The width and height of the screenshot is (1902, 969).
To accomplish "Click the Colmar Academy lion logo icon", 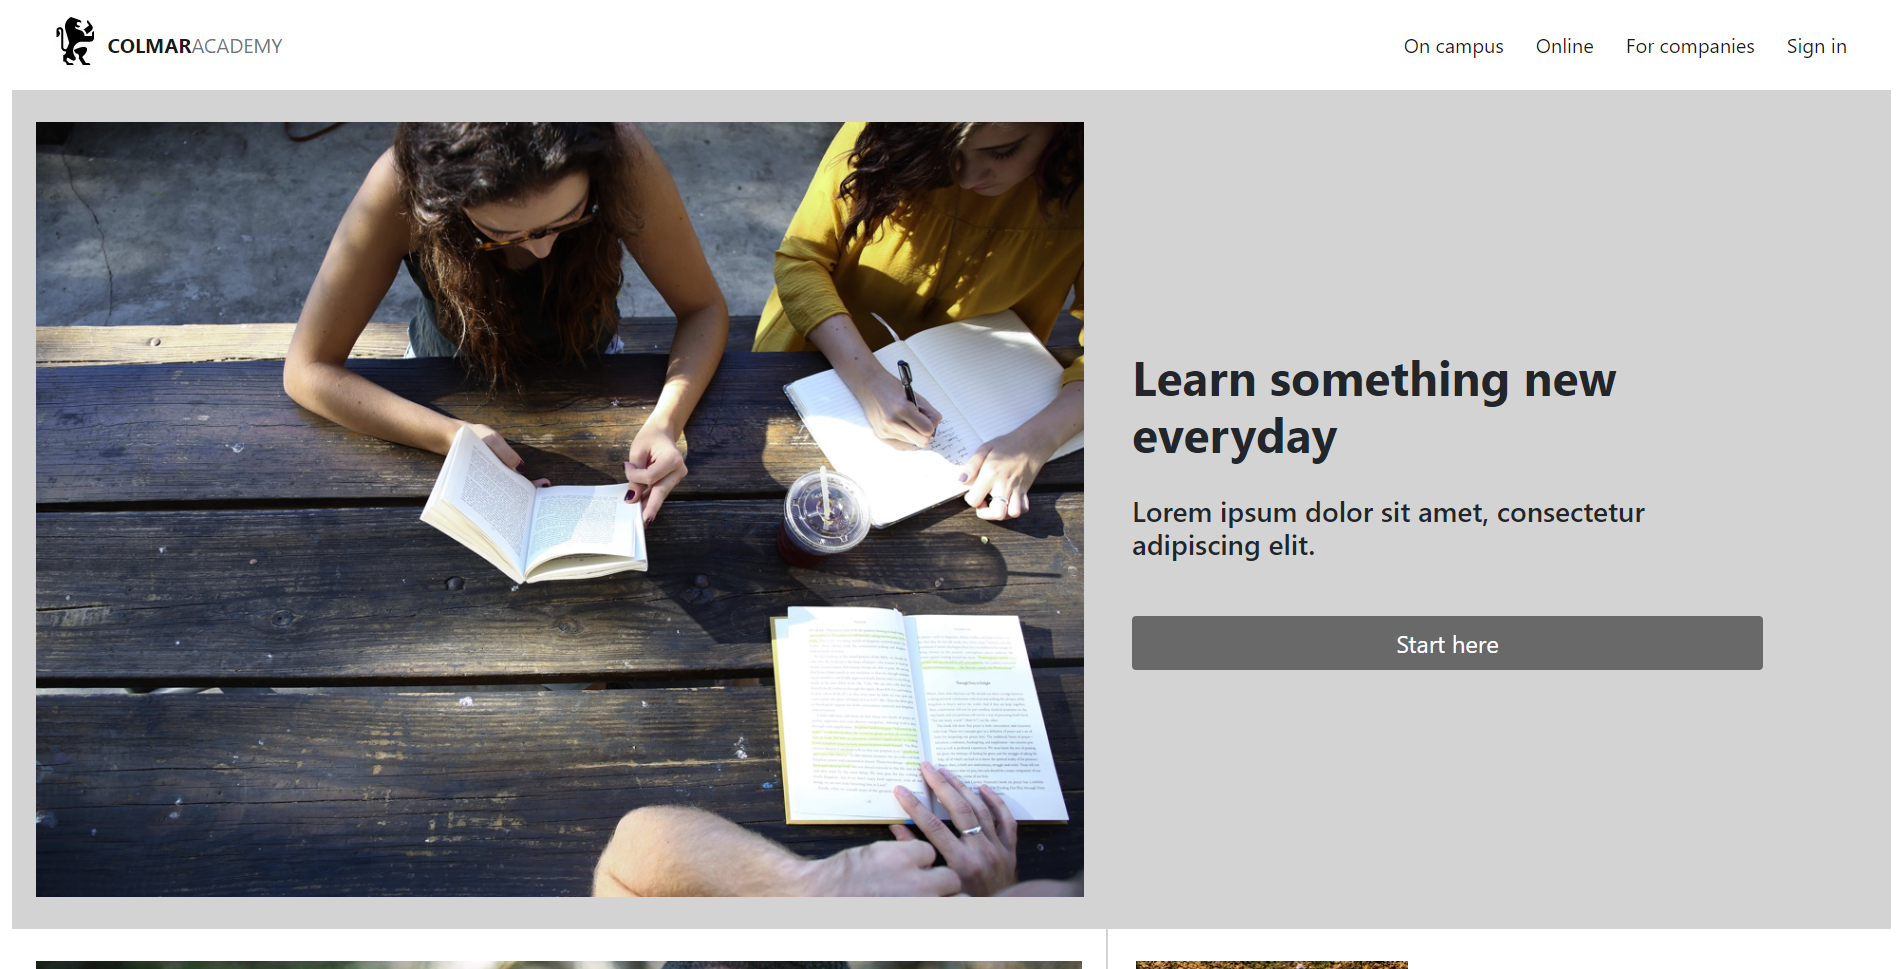I will coord(75,42).
